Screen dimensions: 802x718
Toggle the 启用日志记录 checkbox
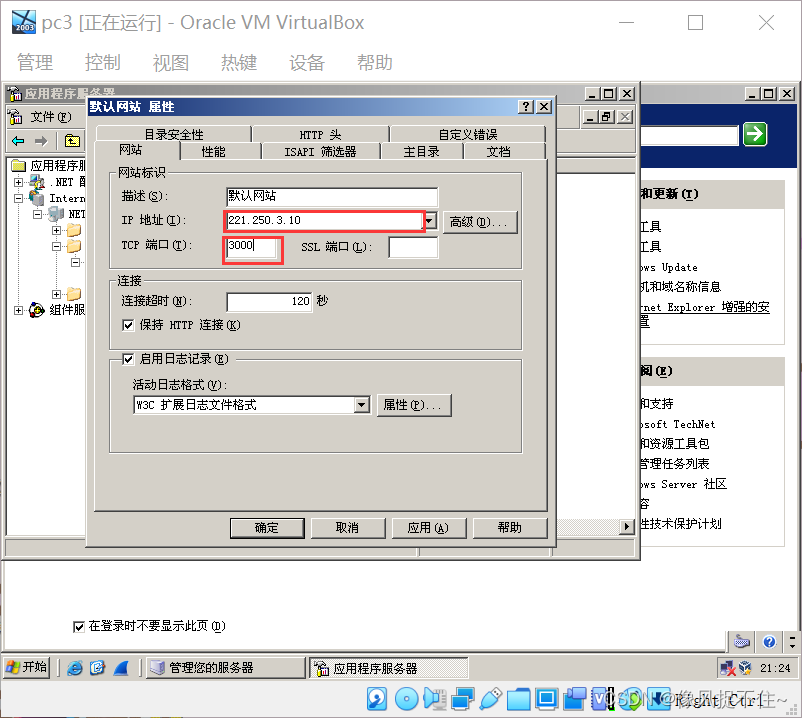tap(128, 359)
